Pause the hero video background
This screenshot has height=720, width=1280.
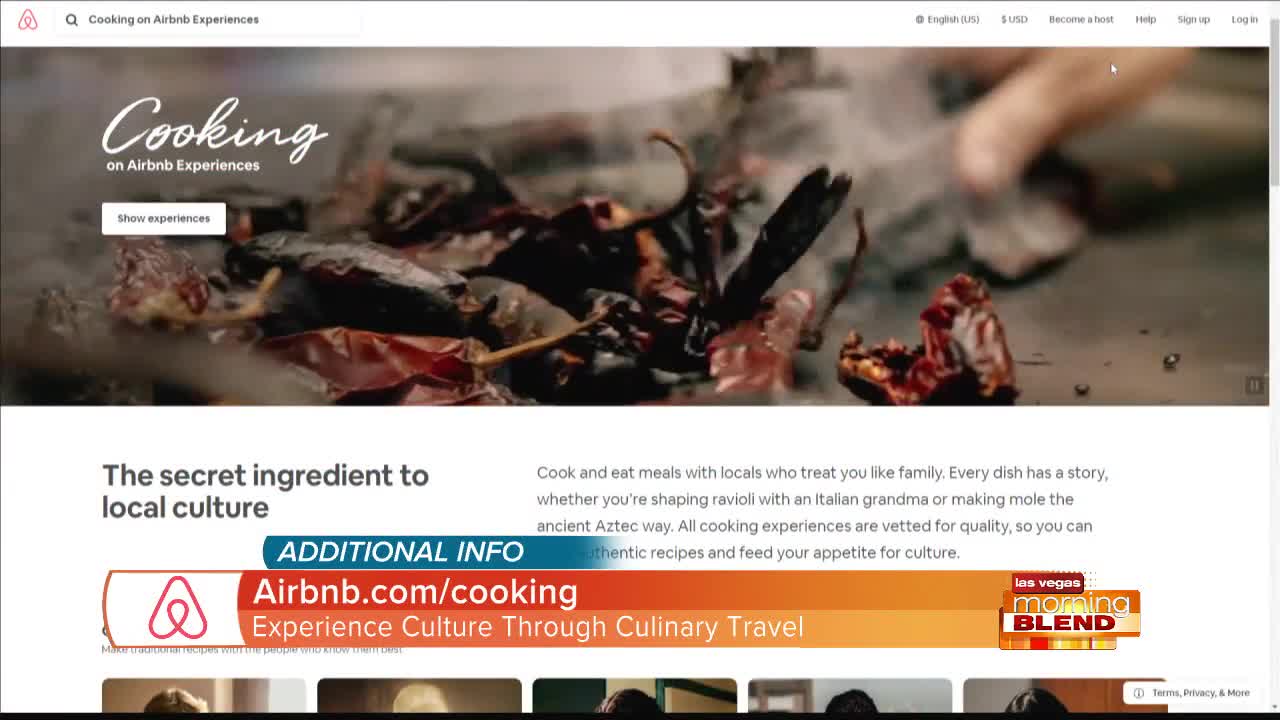(x=1254, y=386)
